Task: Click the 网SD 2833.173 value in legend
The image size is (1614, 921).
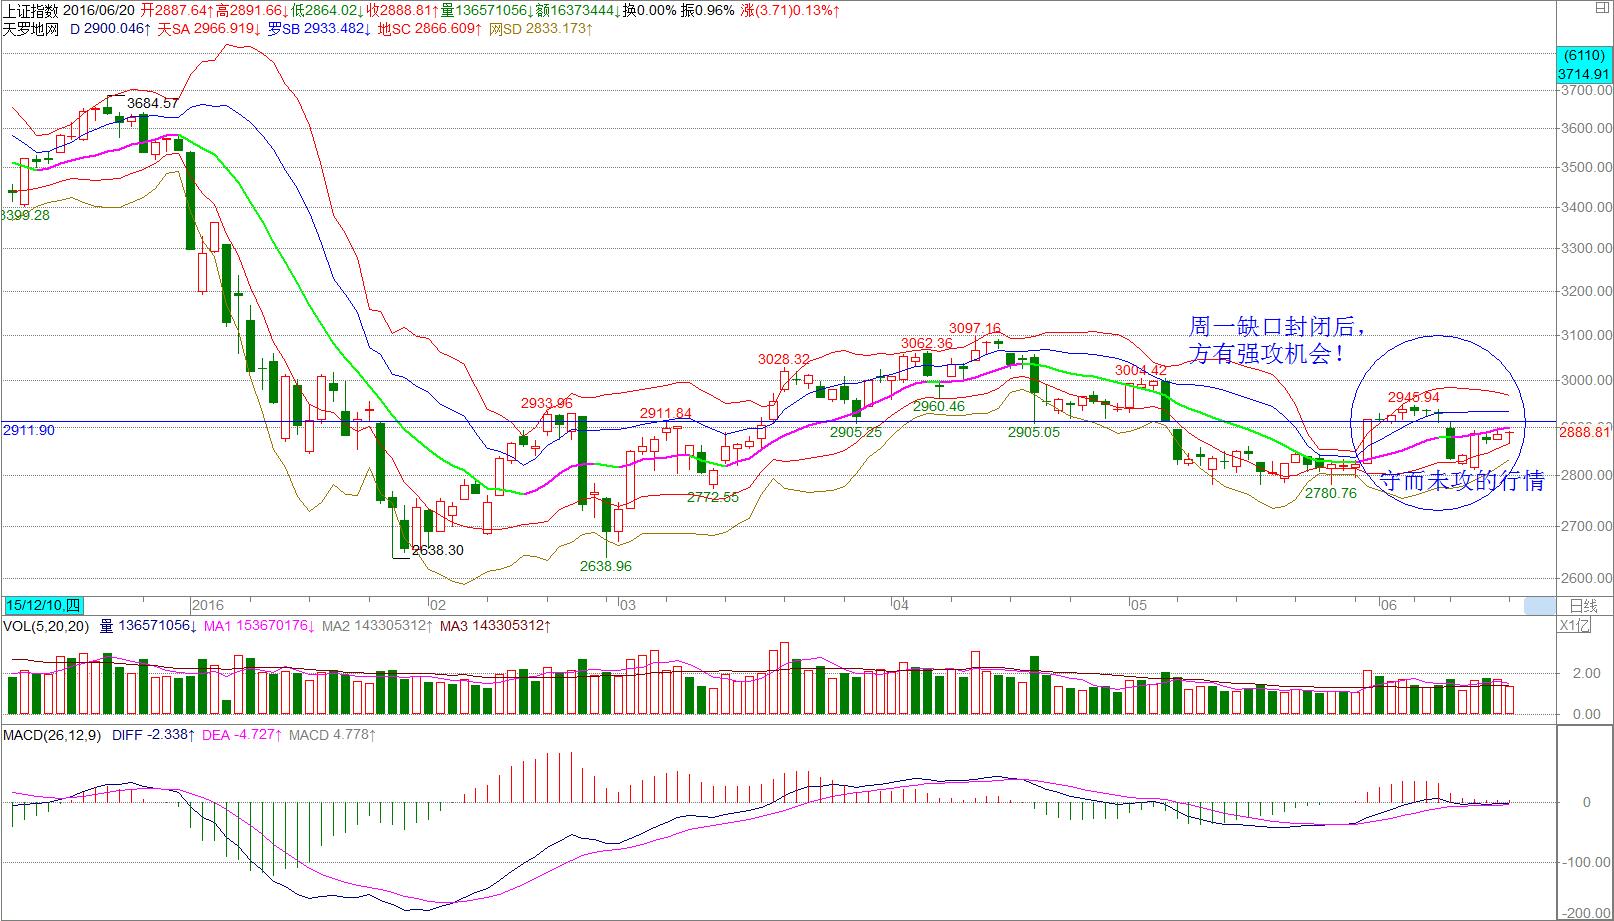Action: (x=541, y=29)
